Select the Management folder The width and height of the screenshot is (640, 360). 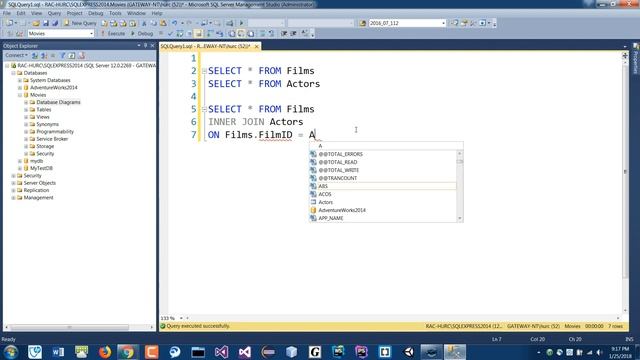tap(38, 198)
